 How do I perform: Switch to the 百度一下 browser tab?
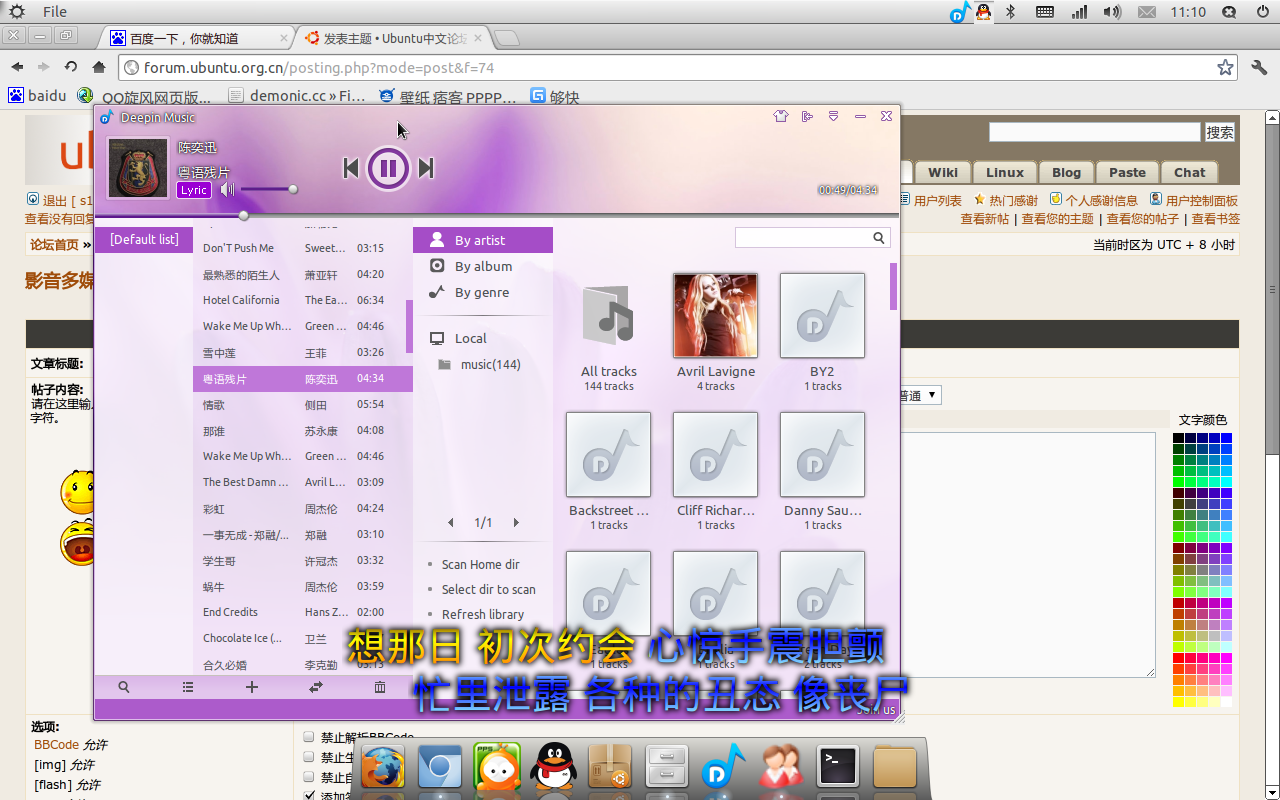coord(196,38)
